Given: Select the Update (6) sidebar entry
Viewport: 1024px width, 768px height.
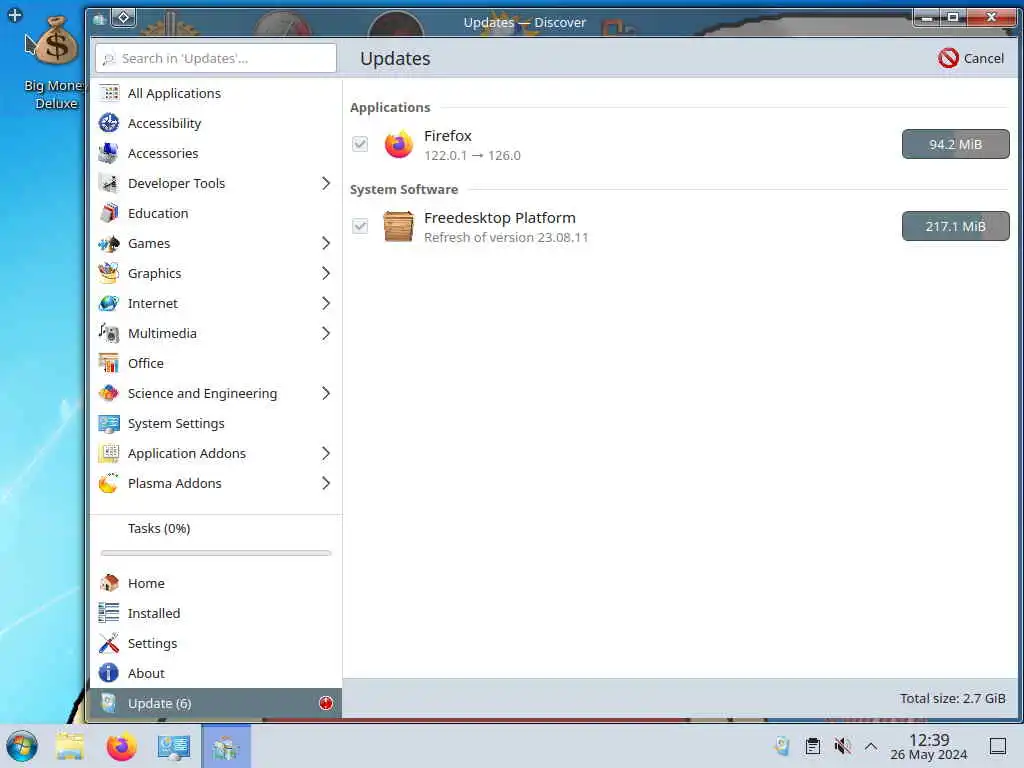Looking at the screenshot, I should point(216,703).
